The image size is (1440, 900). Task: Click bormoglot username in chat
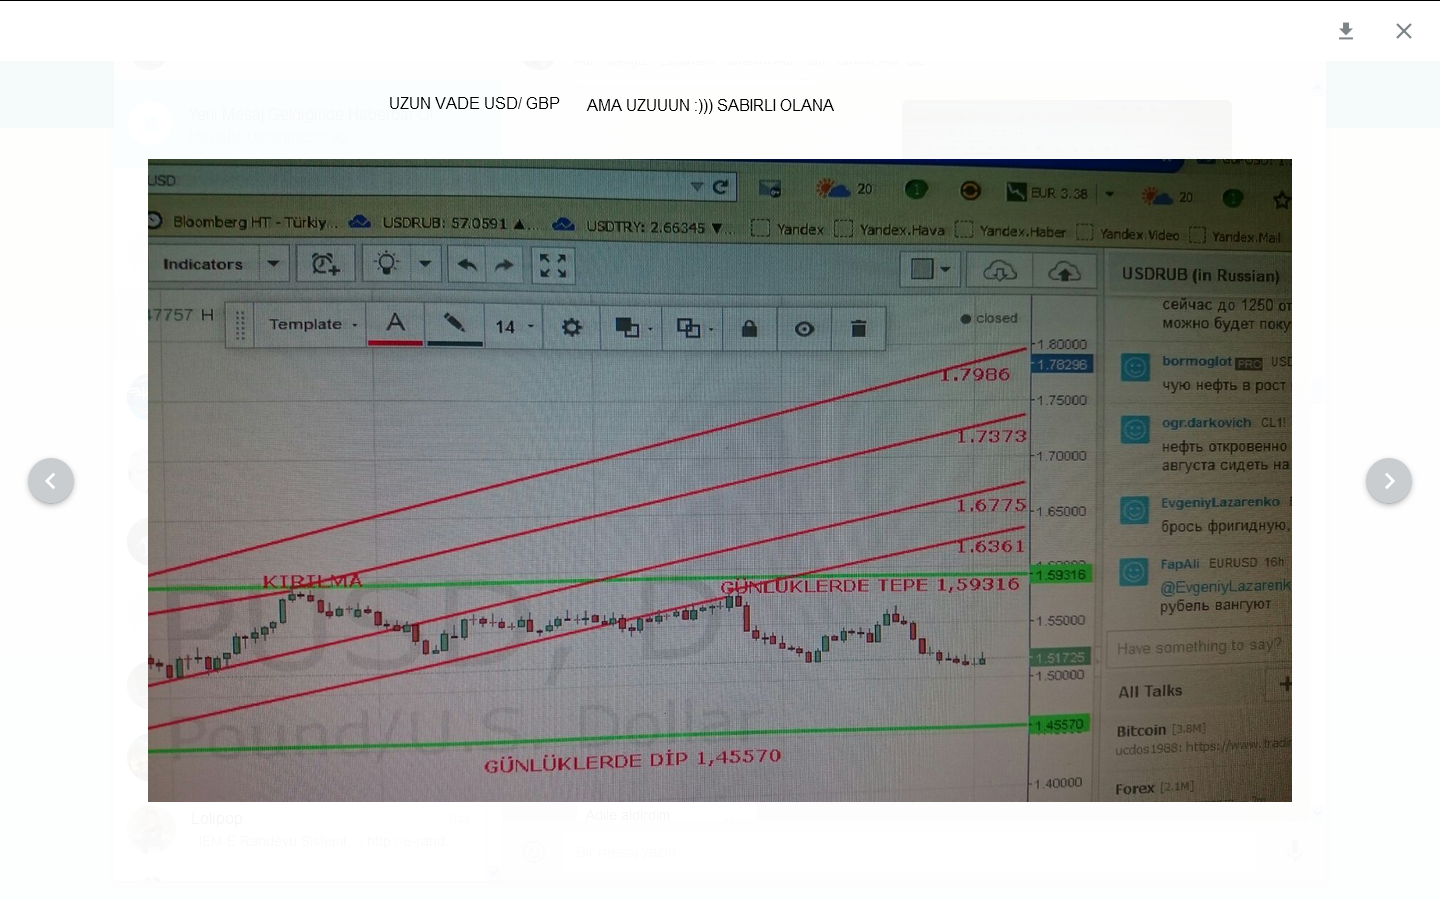[x=1197, y=361]
